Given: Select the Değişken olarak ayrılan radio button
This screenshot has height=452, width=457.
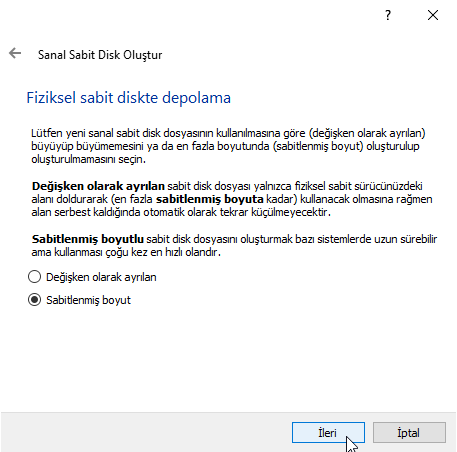Looking at the screenshot, I should pos(34,277).
